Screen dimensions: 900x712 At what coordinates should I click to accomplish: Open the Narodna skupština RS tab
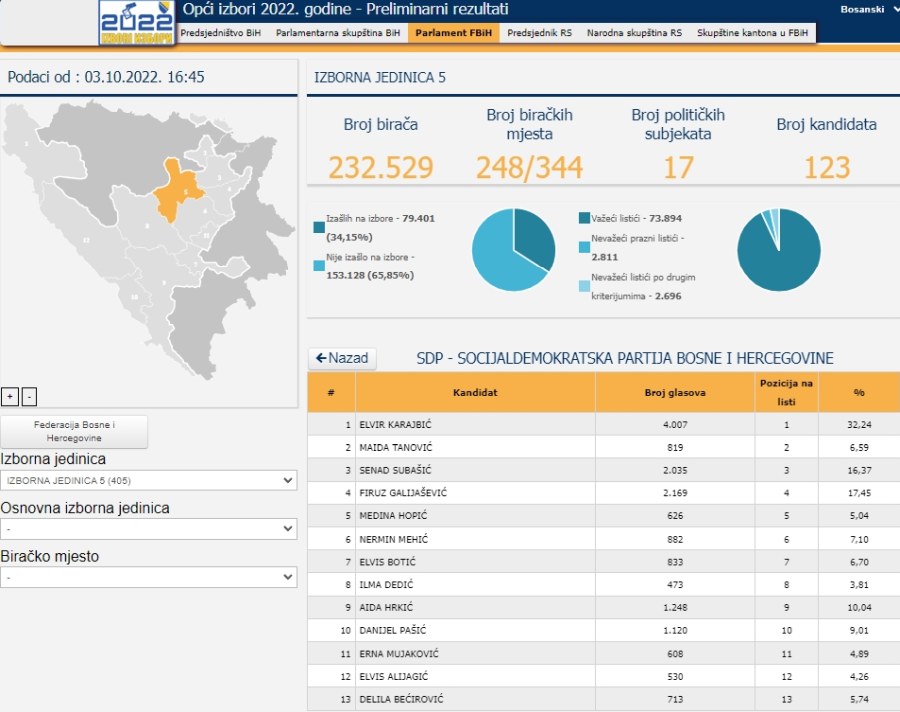coord(634,33)
